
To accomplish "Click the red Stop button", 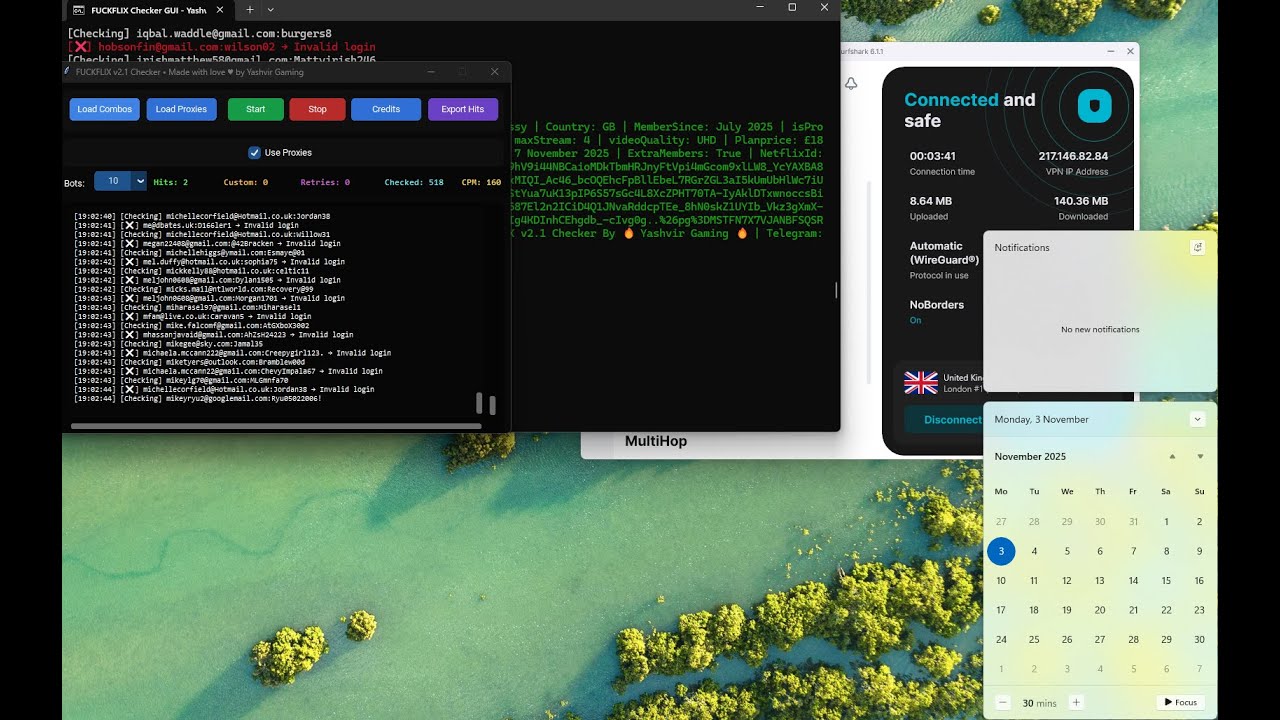I will pos(317,109).
